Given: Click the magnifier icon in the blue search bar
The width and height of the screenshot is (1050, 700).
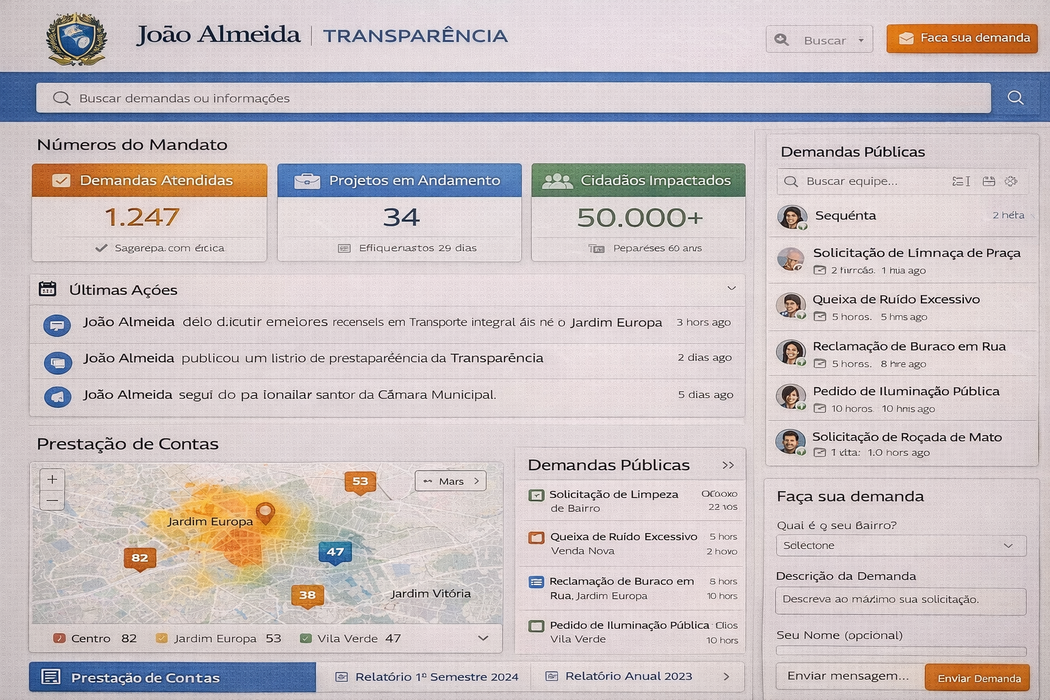Looking at the screenshot, I should (1015, 98).
